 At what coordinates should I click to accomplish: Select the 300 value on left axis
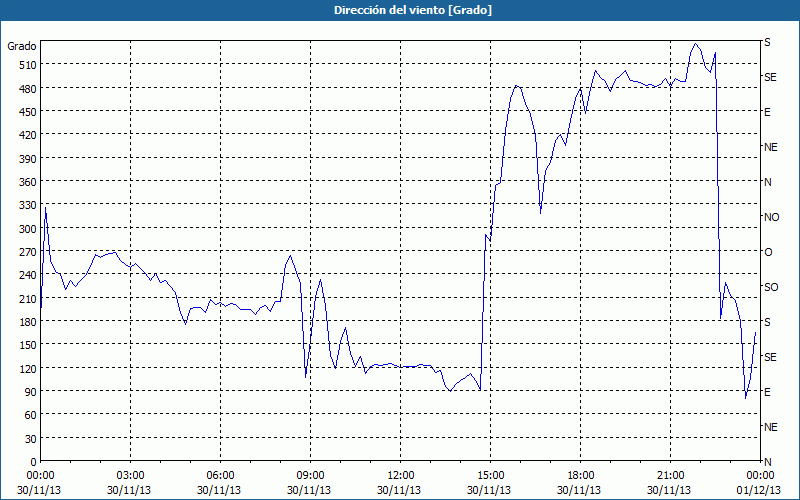point(28,229)
